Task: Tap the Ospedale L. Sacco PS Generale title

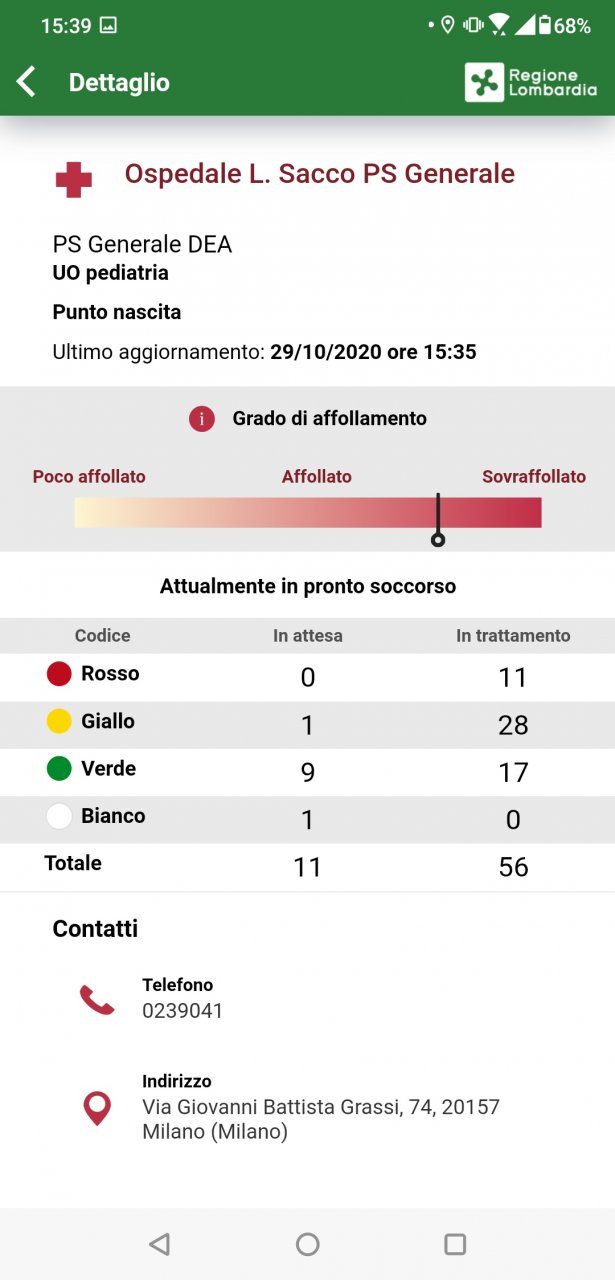Action: [x=319, y=174]
